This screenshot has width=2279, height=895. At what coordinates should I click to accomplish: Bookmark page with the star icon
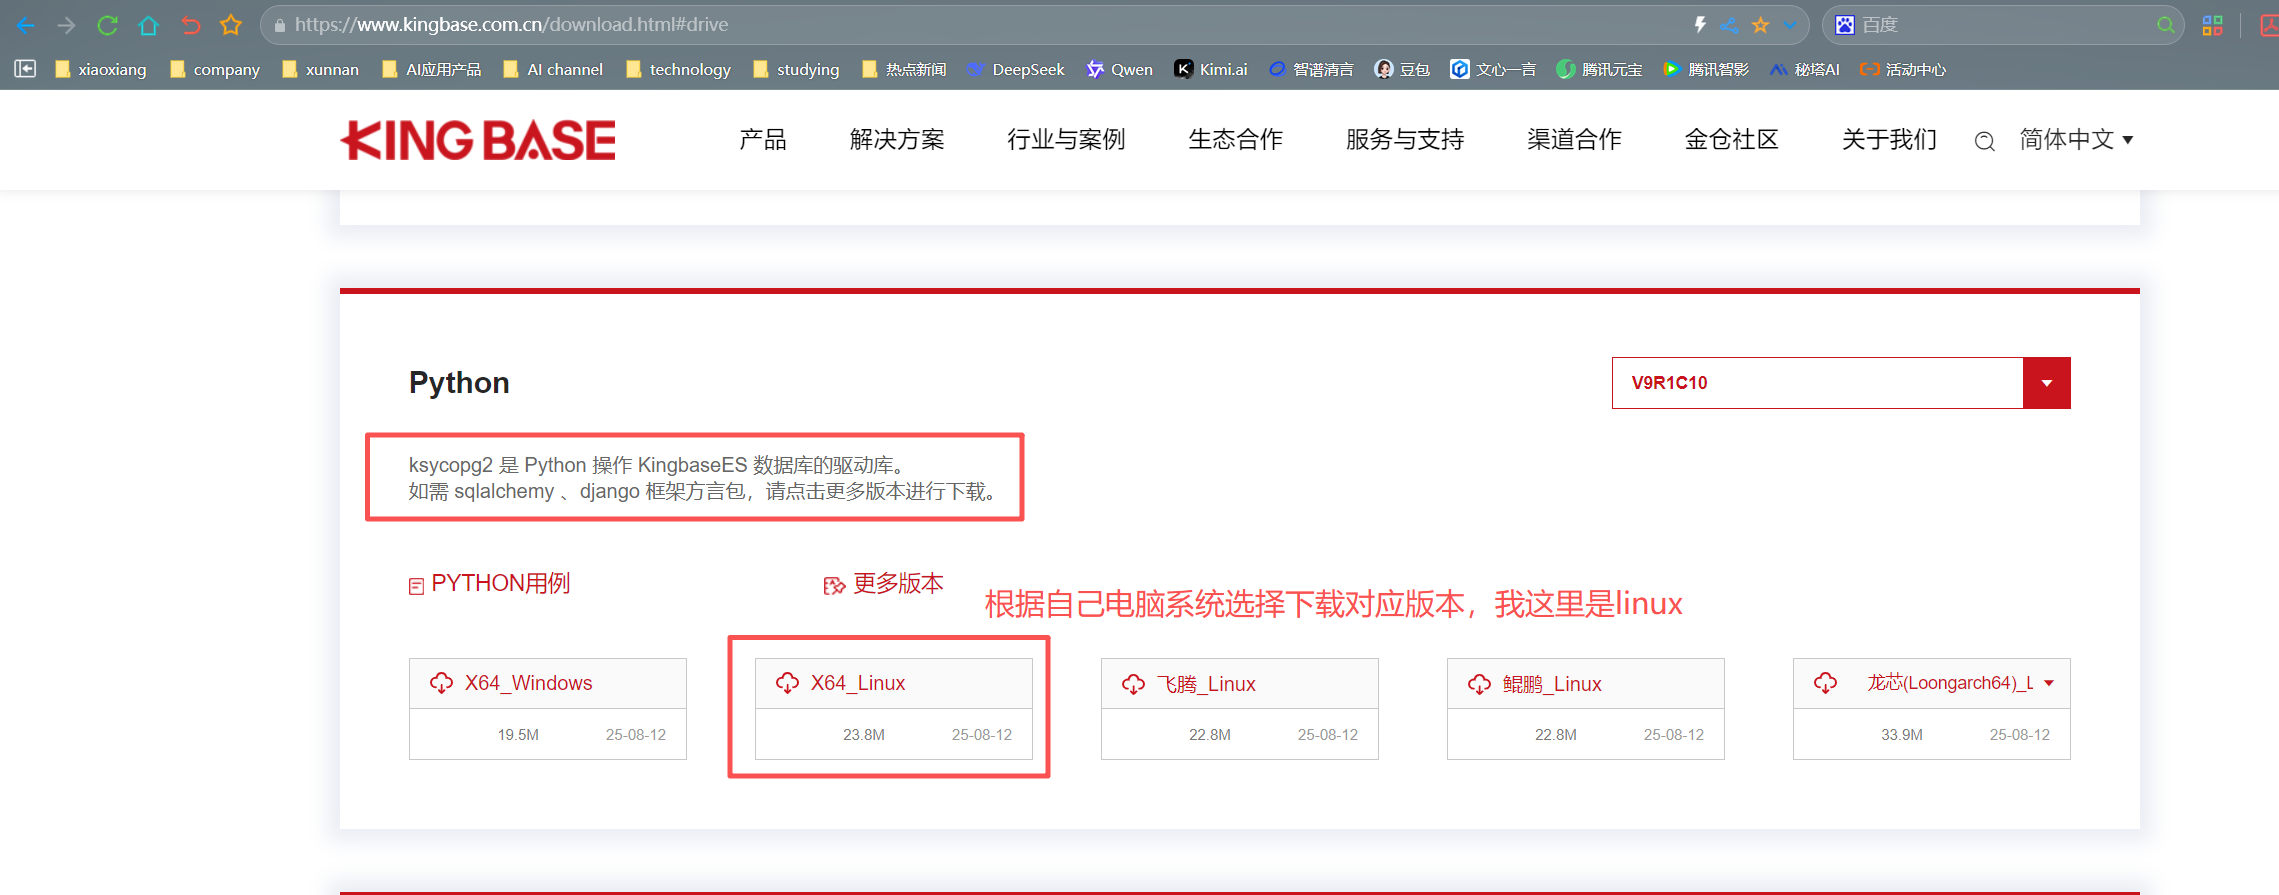coord(231,25)
